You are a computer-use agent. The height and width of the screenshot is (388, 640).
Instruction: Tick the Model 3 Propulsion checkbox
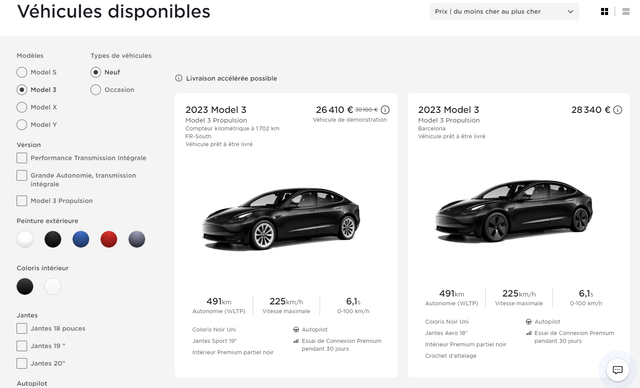[x=22, y=200]
